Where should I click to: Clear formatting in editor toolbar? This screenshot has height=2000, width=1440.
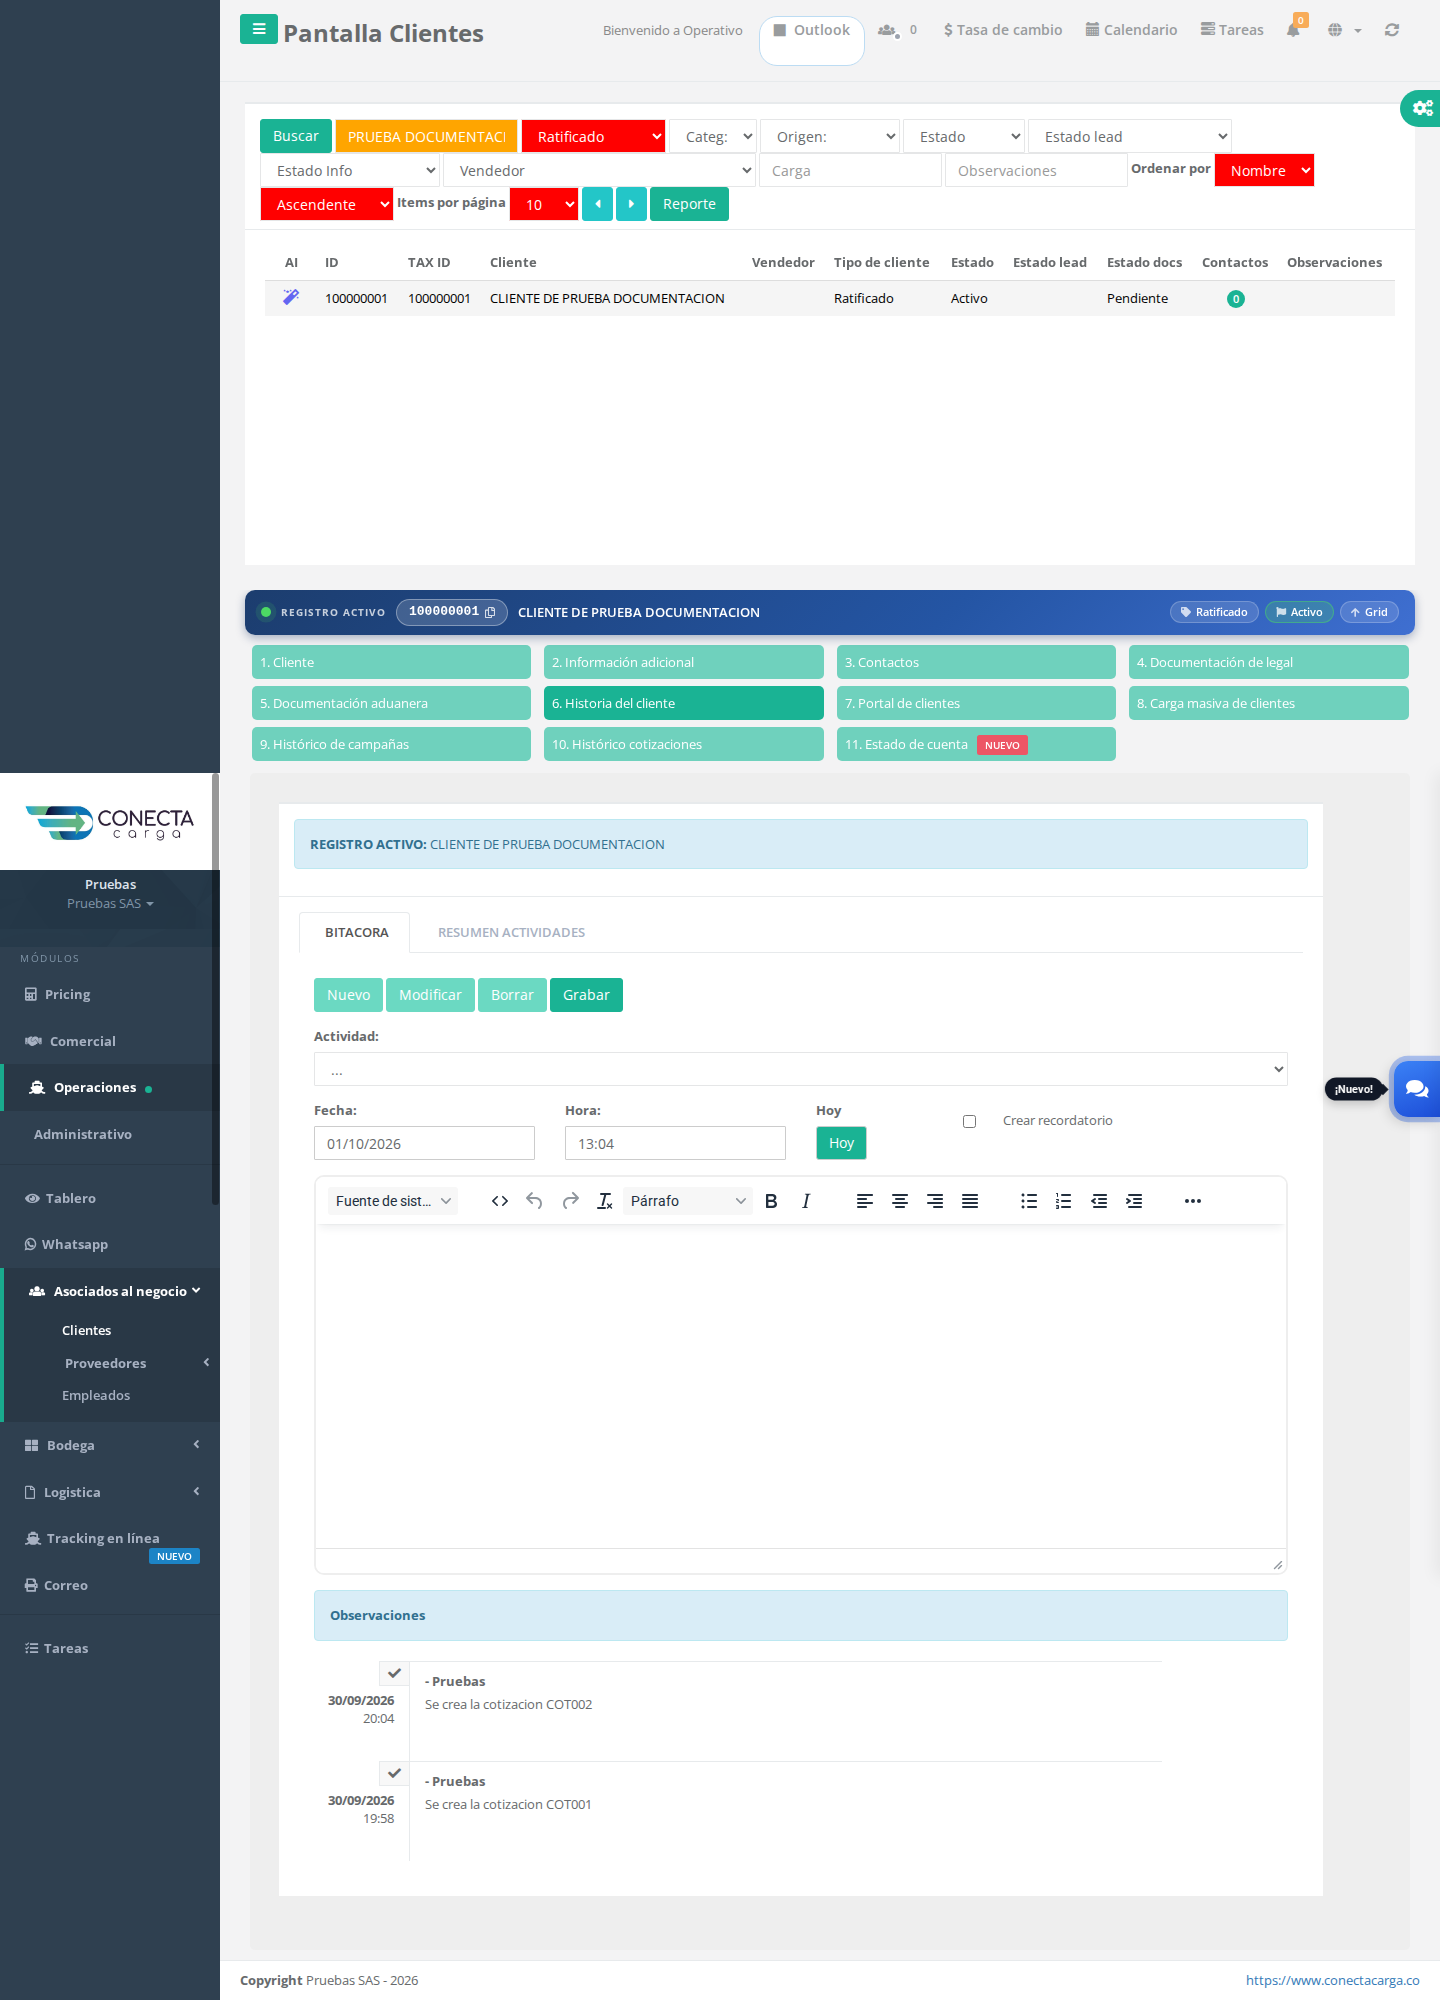[604, 1201]
